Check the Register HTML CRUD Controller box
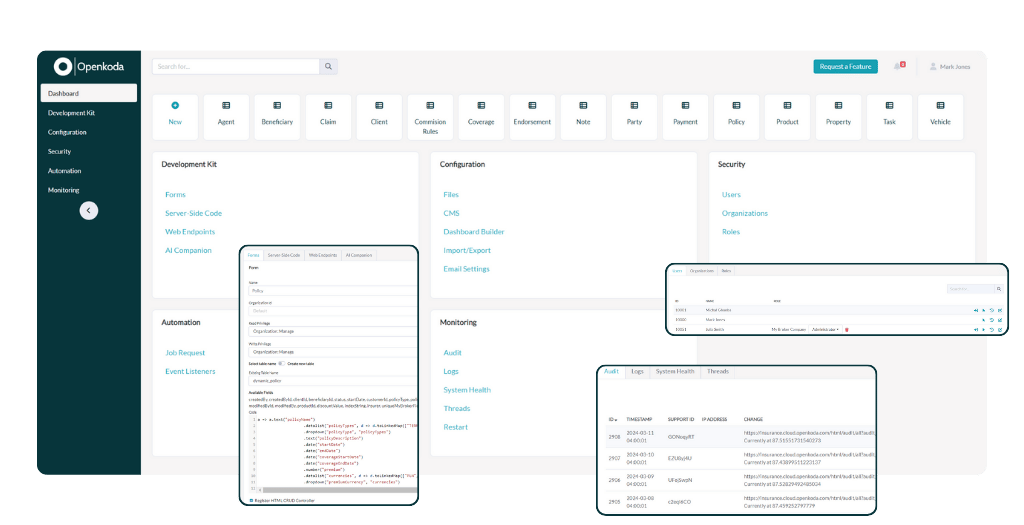This screenshot has height=525, width=1024. tap(251, 498)
